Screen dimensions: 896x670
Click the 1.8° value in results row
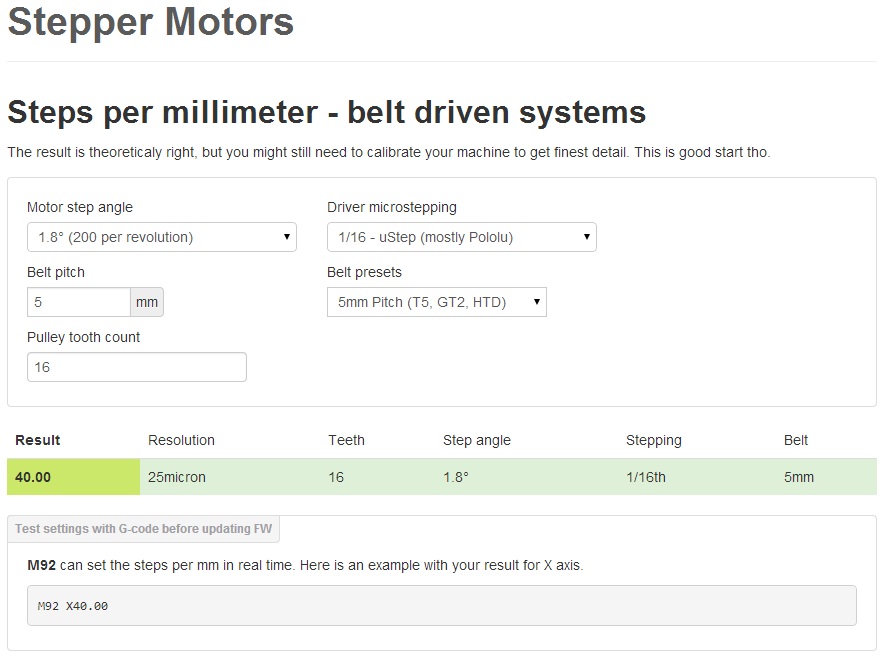click(x=456, y=477)
